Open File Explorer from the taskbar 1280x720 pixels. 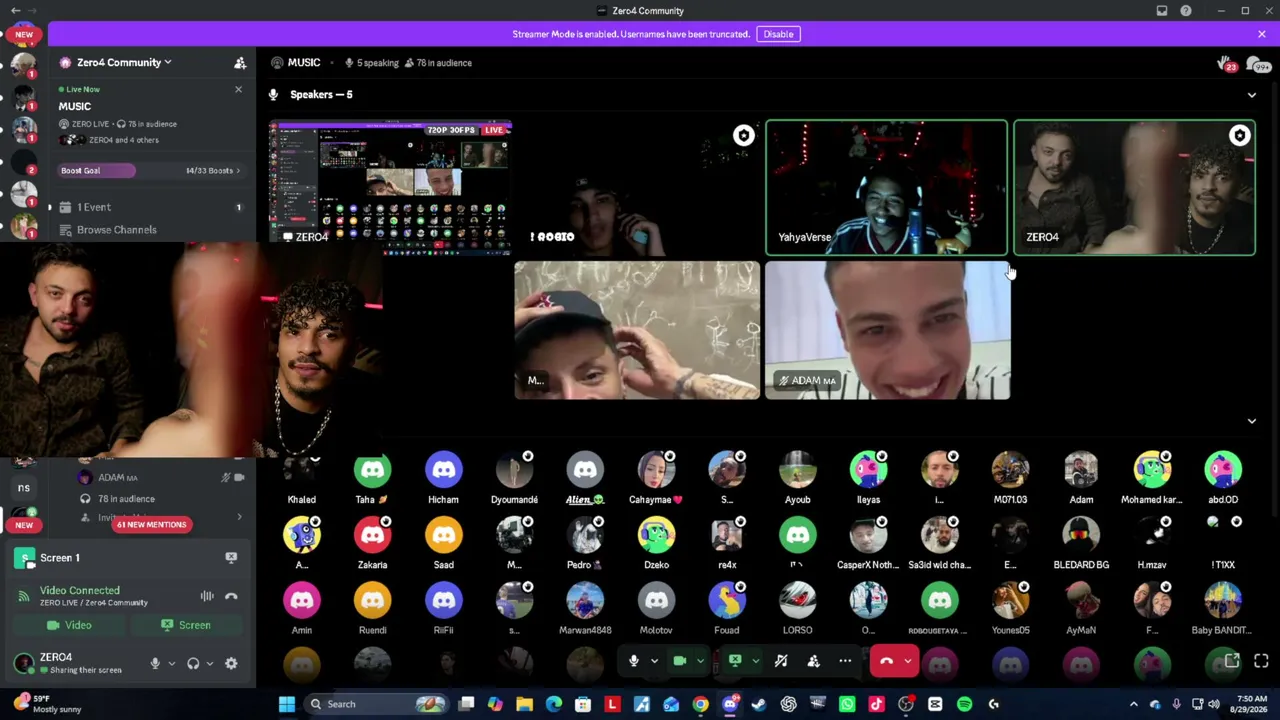(524, 704)
